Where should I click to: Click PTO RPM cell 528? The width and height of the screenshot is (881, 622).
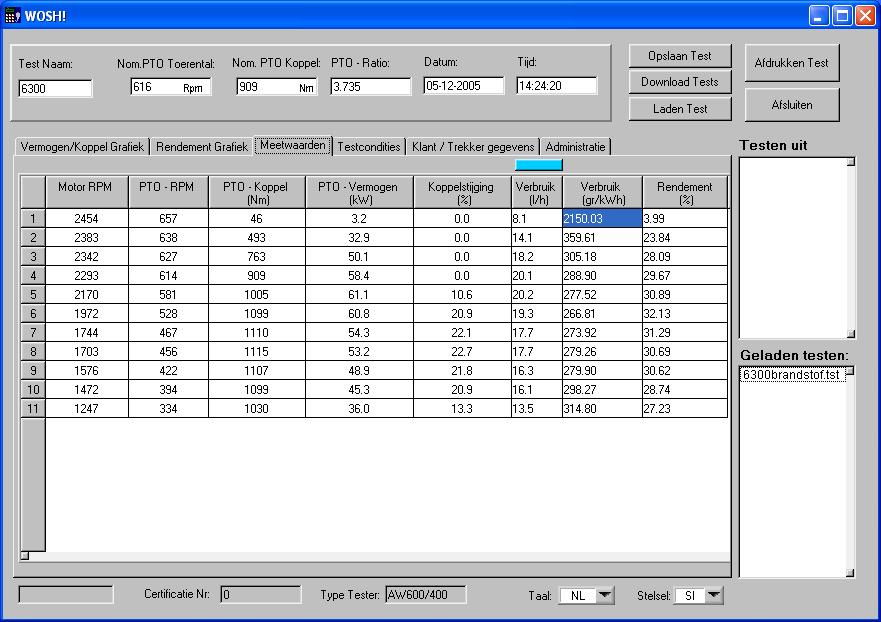coord(169,314)
